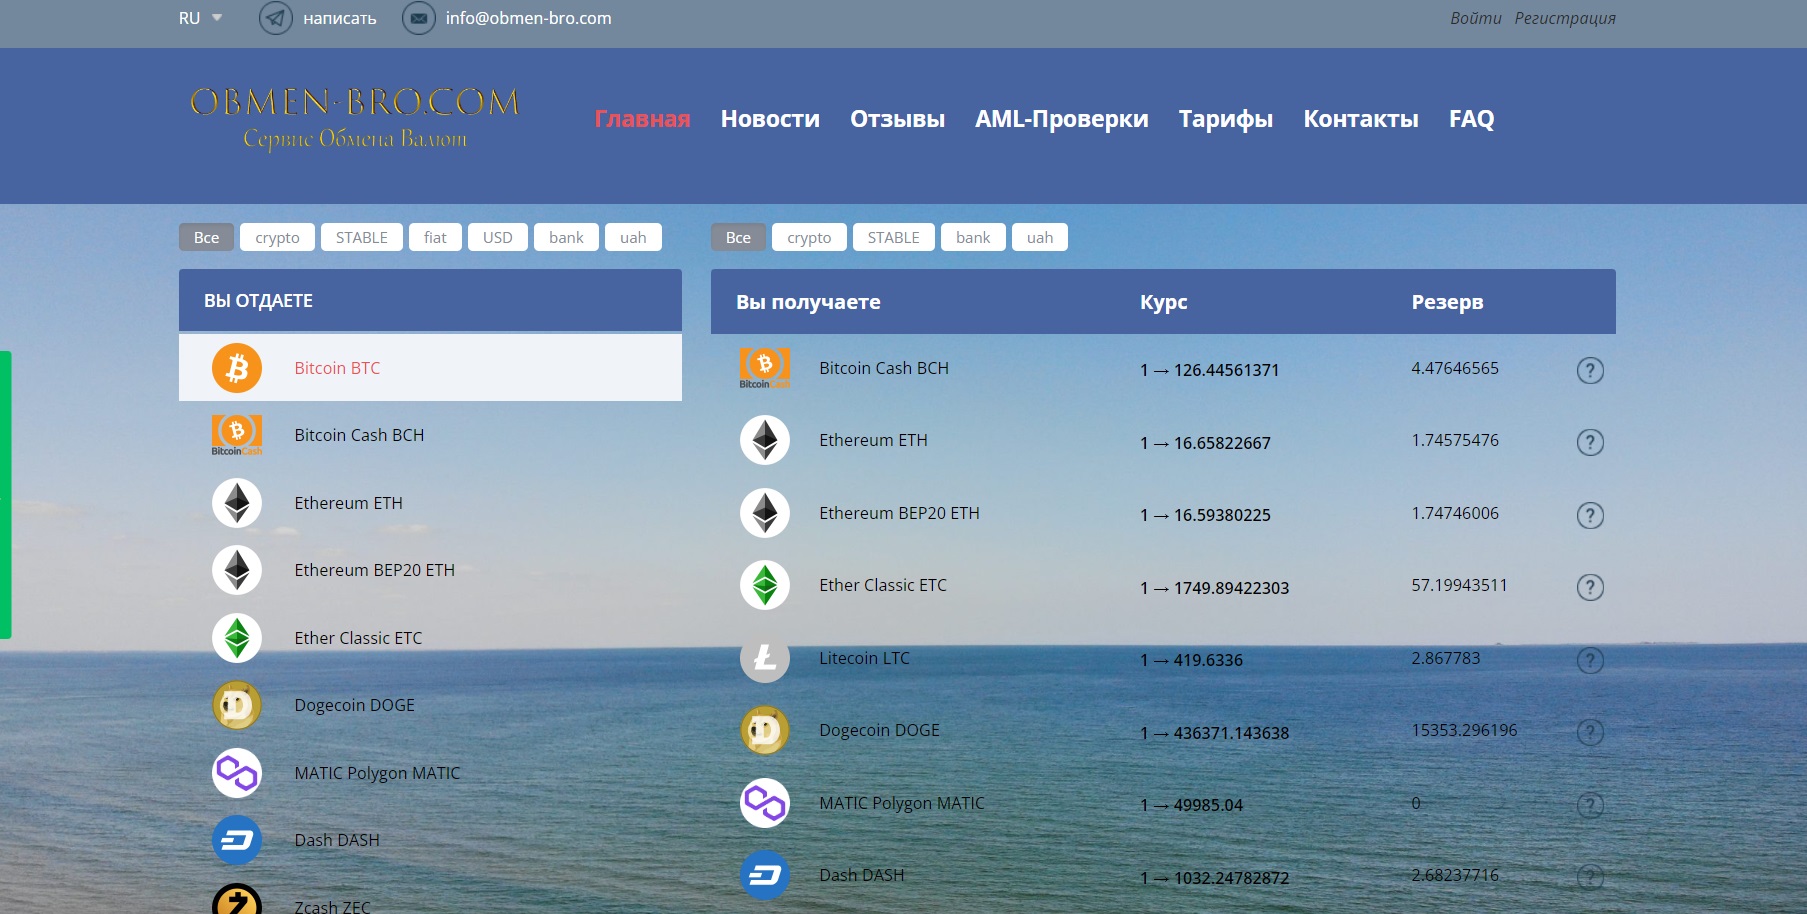Click rate 1 → 126.44561371
The image size is (1807, 914).
pyautogui.click(x=1209, y=370)
